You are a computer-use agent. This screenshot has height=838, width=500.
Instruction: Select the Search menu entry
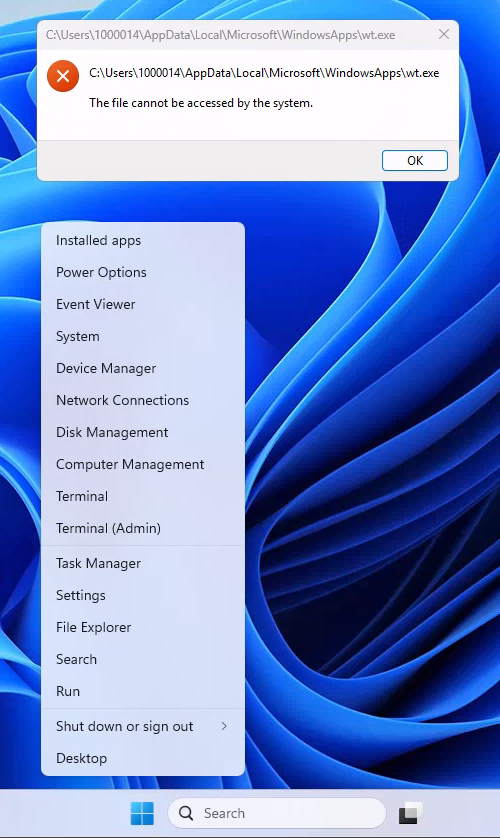pos(143,659)
